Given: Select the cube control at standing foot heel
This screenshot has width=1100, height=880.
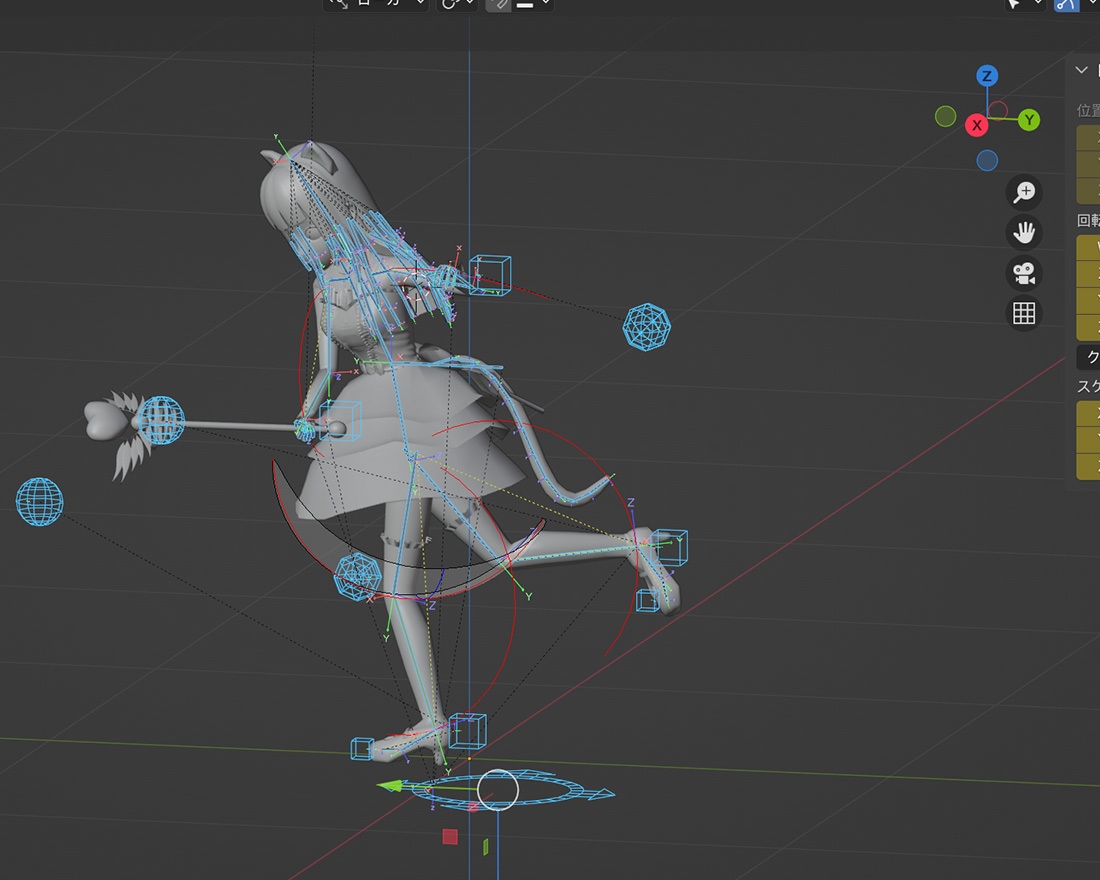Looking at the screenshot, I should (x=467, y=731).
